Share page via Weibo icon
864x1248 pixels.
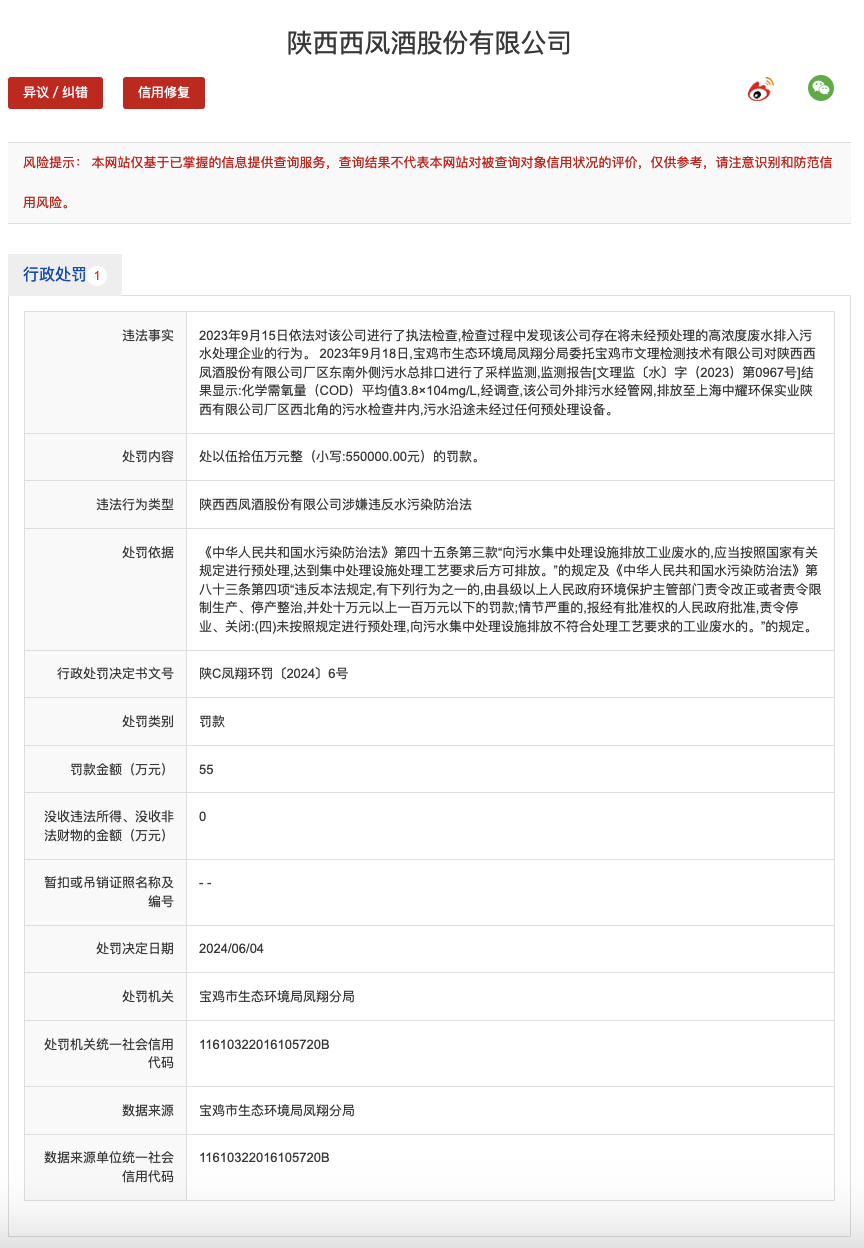click(x=761, y=90)
